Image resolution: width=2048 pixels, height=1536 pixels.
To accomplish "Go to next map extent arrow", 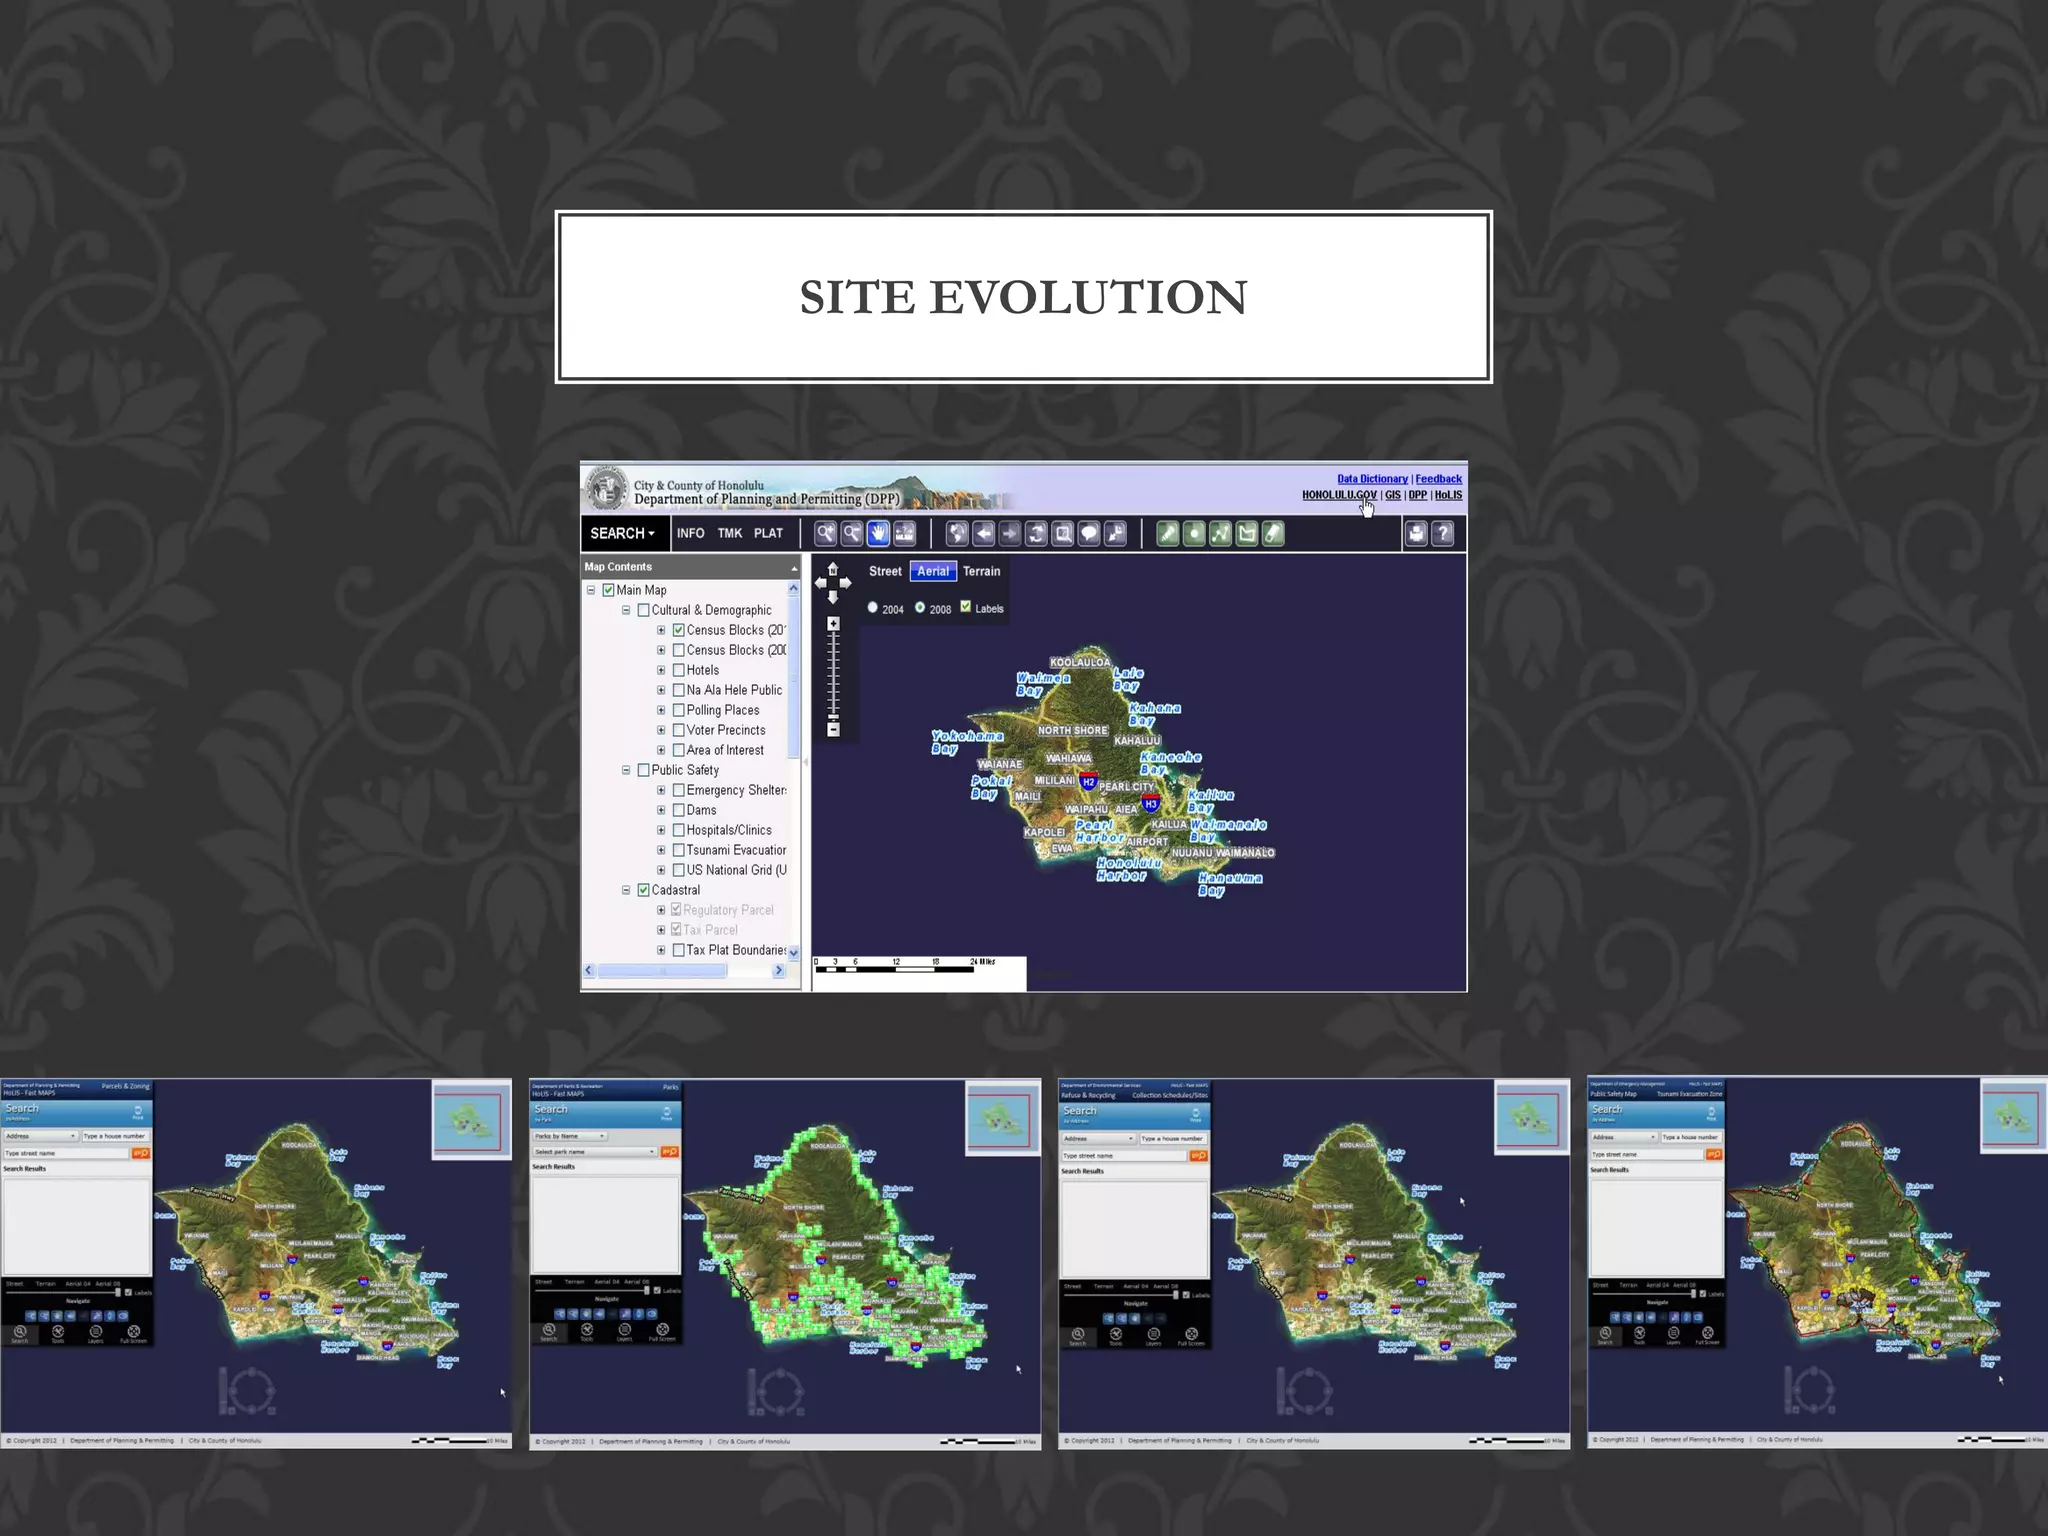I will coord(1010,534).
